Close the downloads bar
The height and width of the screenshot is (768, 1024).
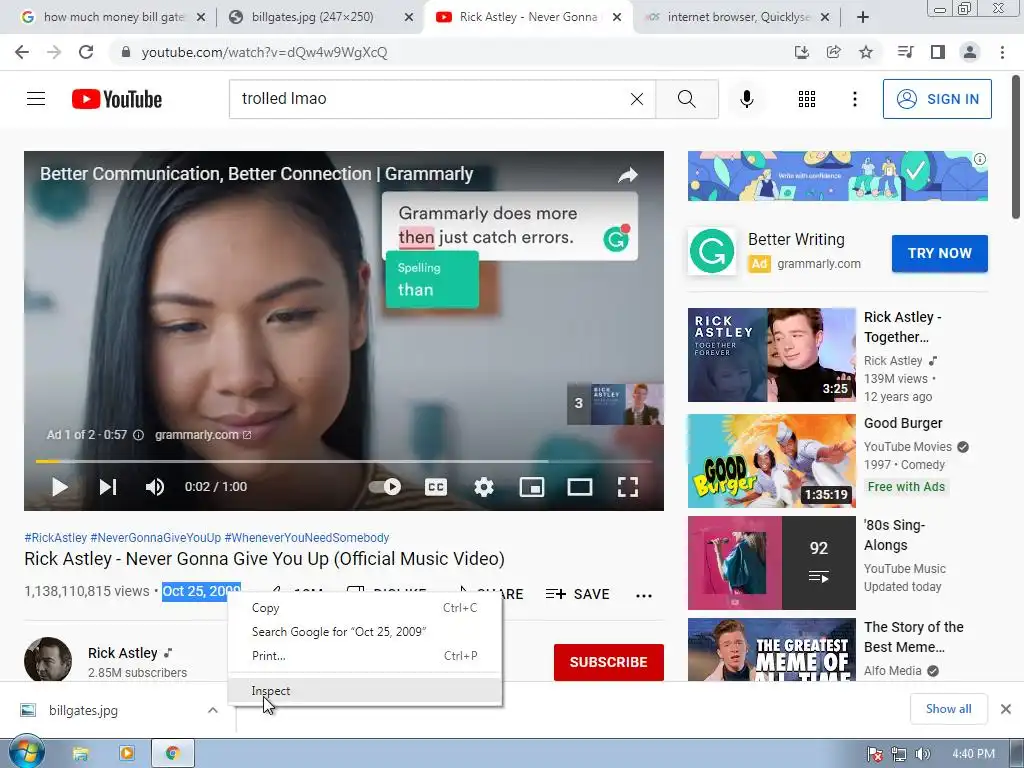click(1006, 709)
